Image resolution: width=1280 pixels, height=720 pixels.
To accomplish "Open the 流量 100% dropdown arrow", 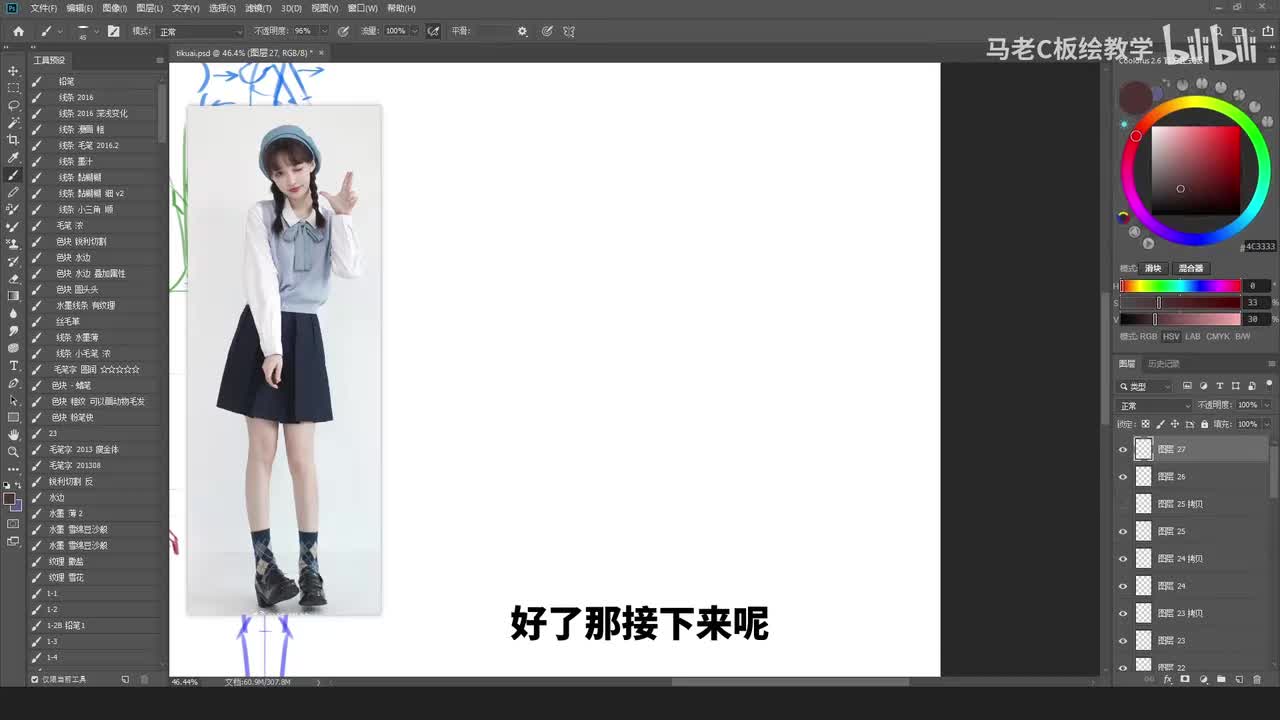I will coord(415,31).
